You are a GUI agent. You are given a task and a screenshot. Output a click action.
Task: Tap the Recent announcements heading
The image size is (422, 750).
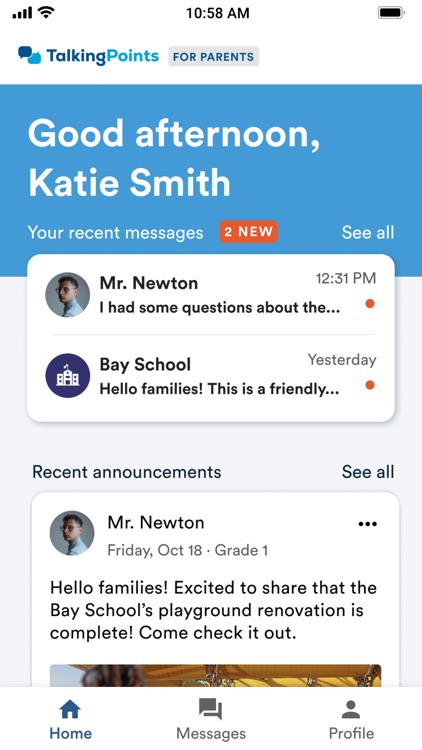point(127,473)
